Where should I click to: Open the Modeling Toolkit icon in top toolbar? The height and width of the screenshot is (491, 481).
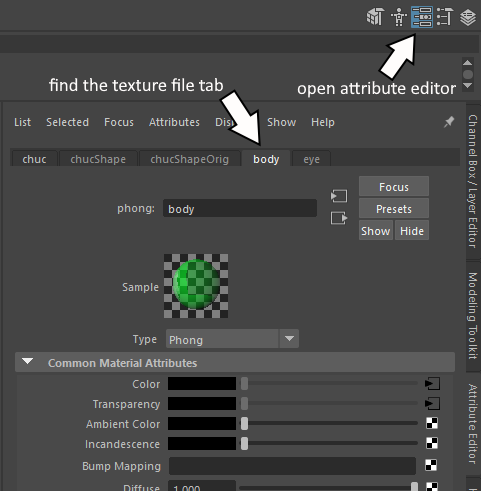(376, 17)
